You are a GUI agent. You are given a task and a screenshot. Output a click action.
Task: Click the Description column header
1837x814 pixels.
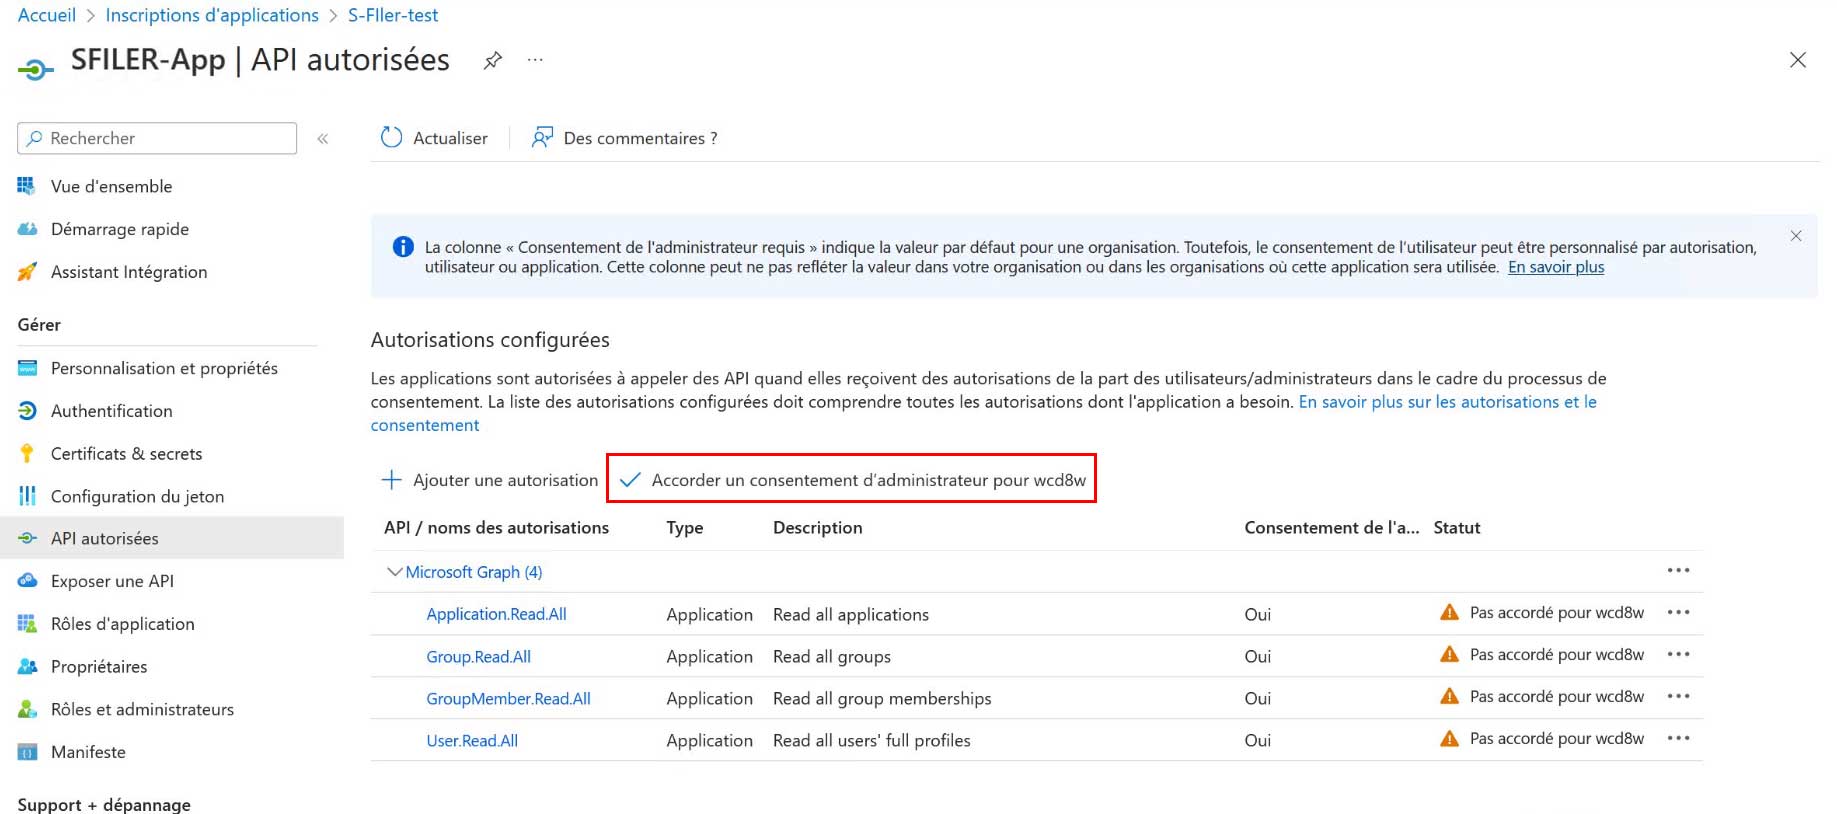pos(817,528)
